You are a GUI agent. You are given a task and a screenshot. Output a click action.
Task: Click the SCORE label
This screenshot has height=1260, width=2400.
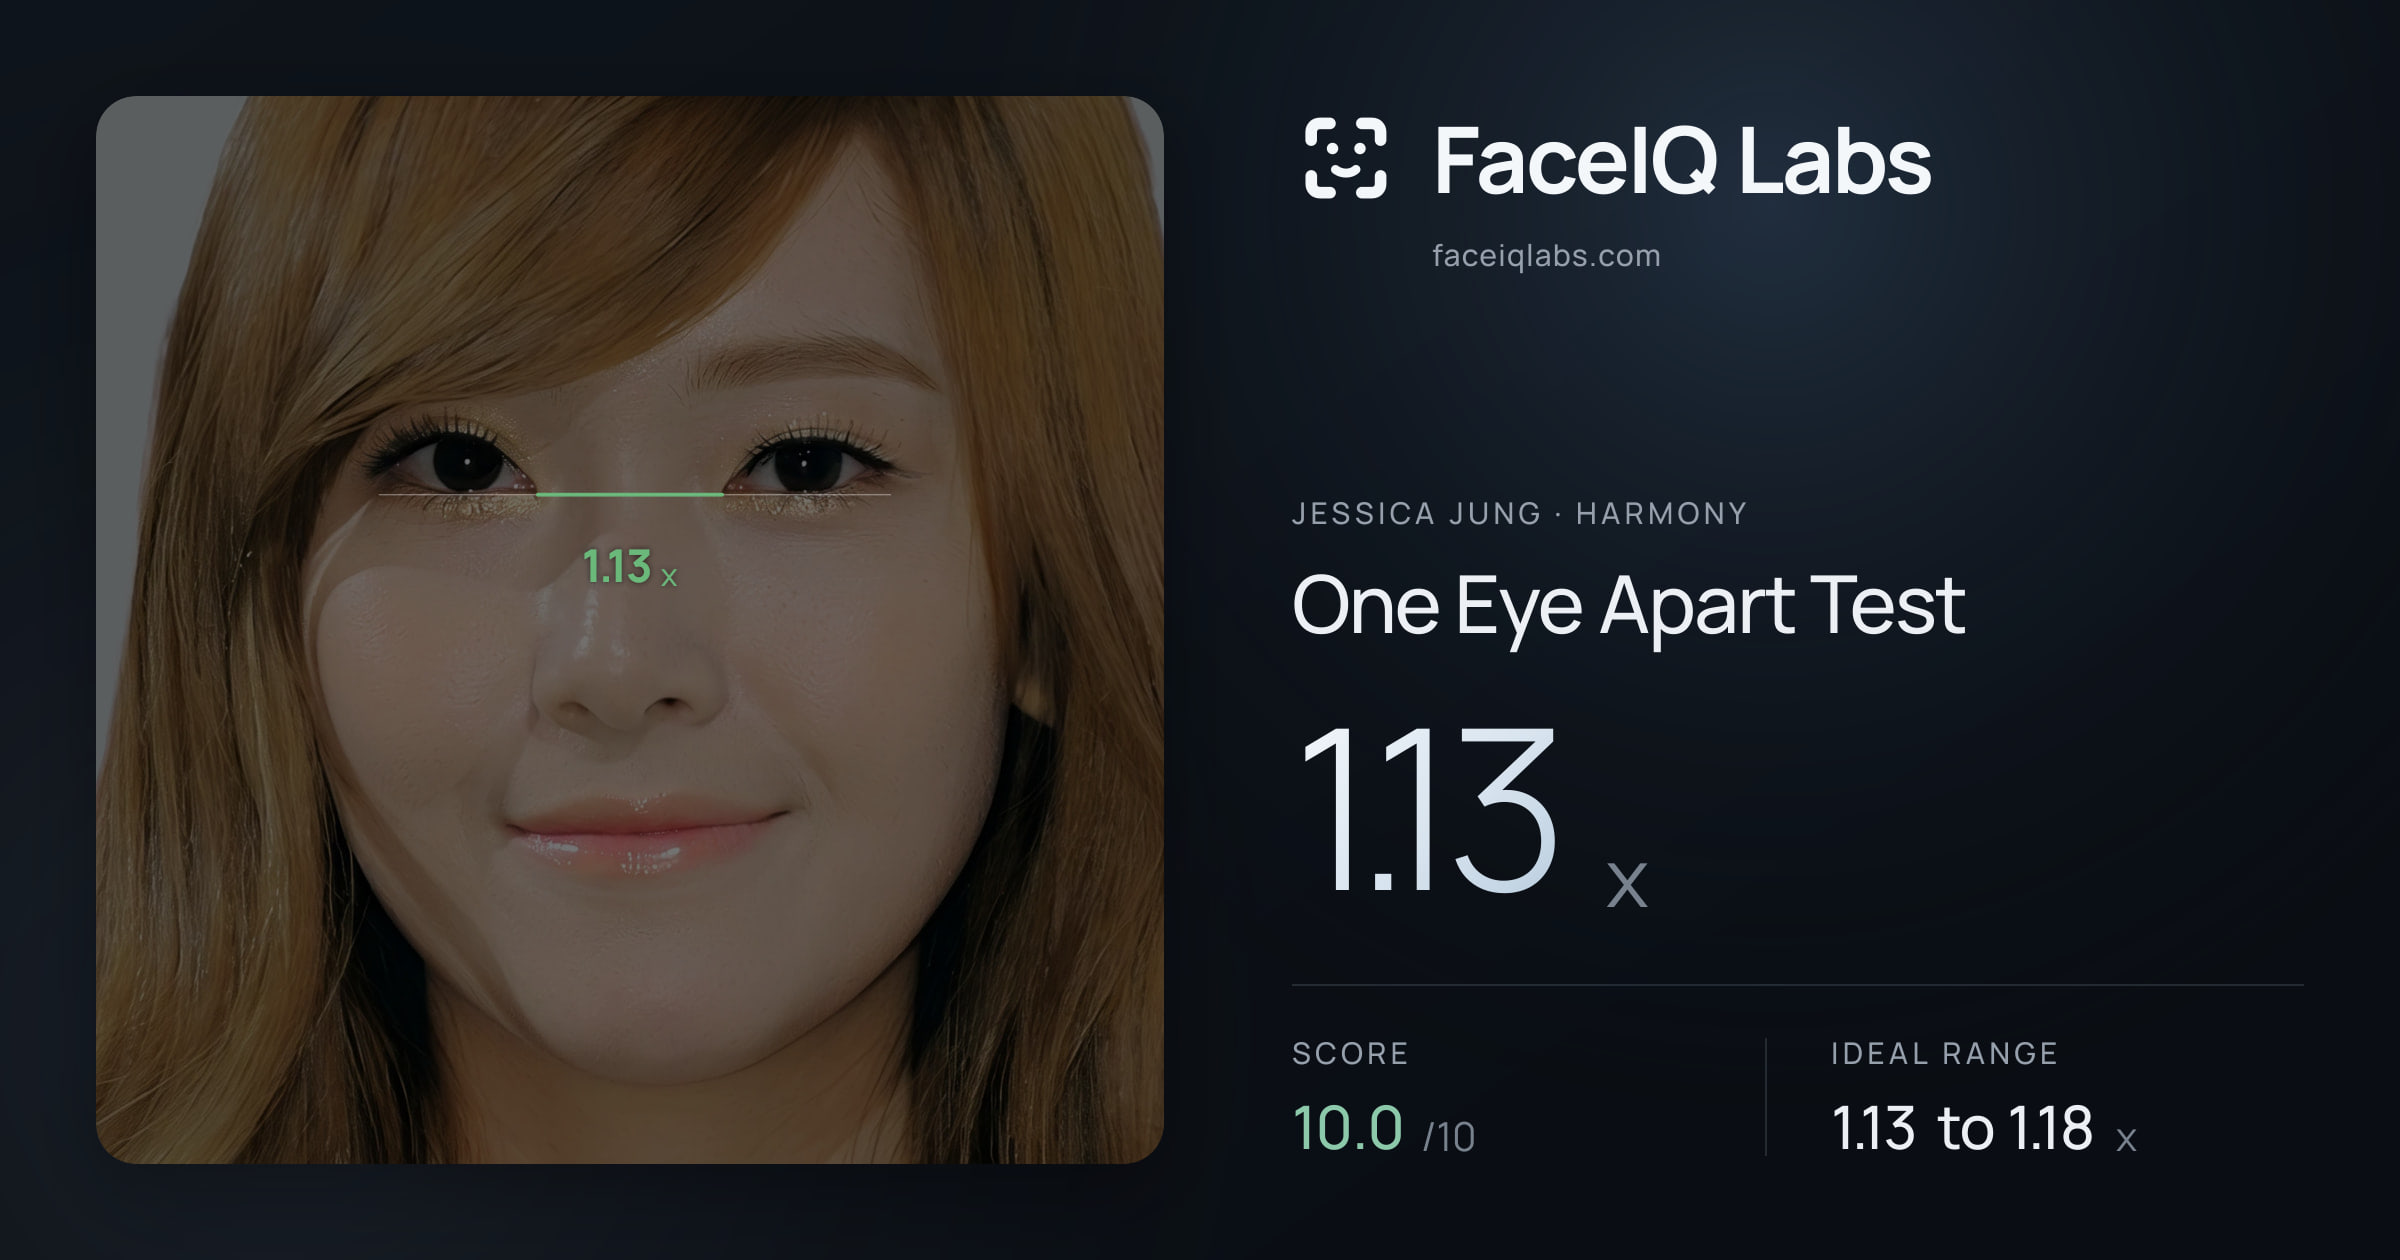point(1350,1053)
